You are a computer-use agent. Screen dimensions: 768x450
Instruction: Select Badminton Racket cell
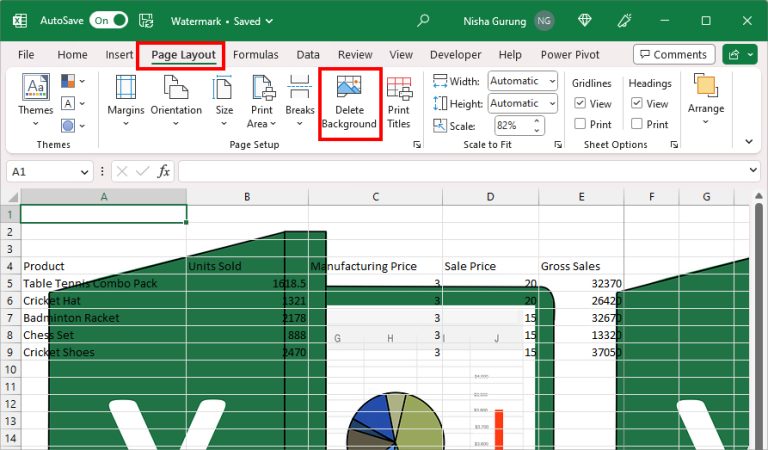coord(104,318)
